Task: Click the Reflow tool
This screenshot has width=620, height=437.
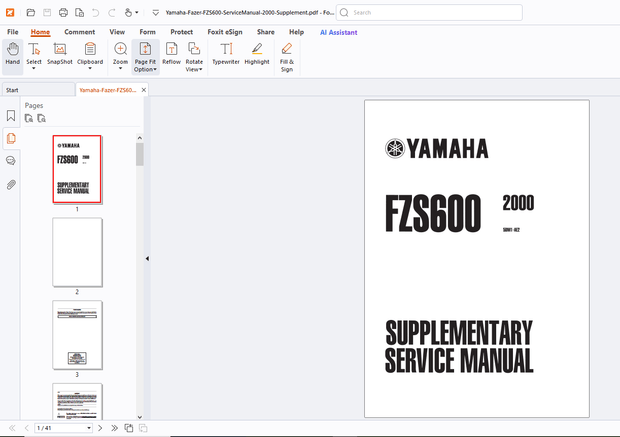Action: (172, 54)
